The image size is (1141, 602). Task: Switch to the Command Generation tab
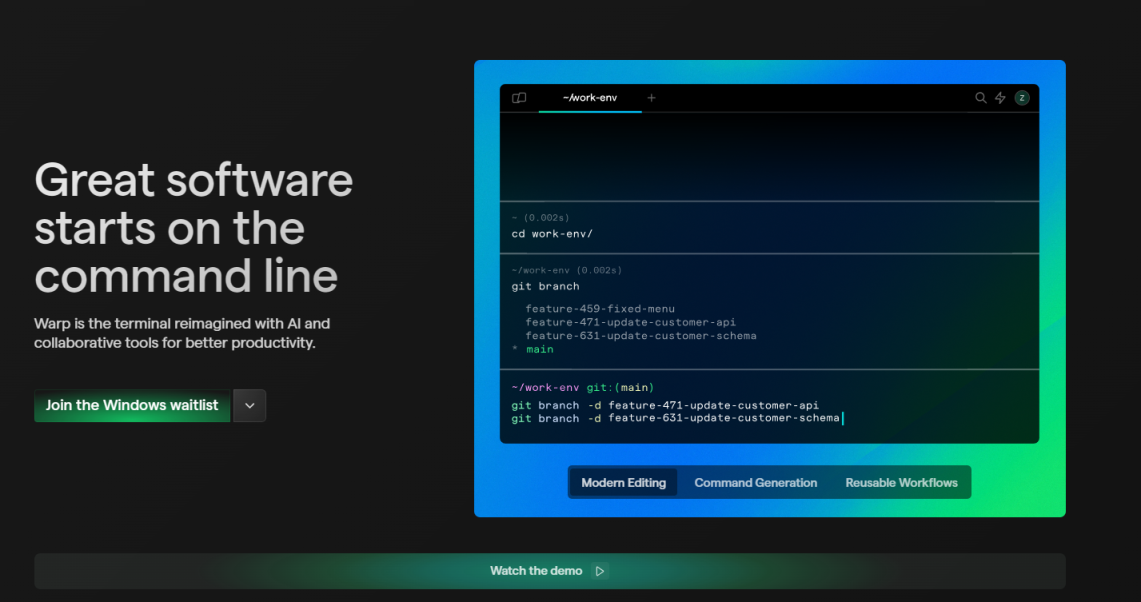click(x=755, y=482)
